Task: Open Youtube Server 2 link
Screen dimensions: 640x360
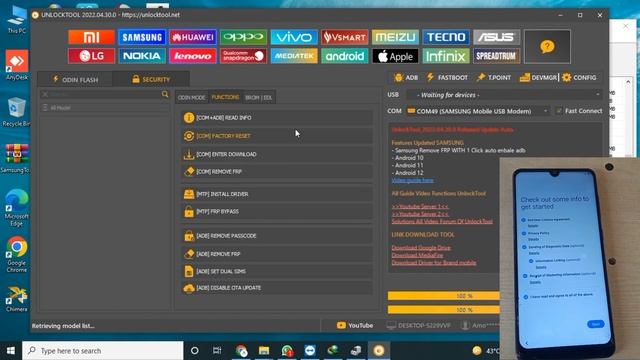Action: click(420, 214)
